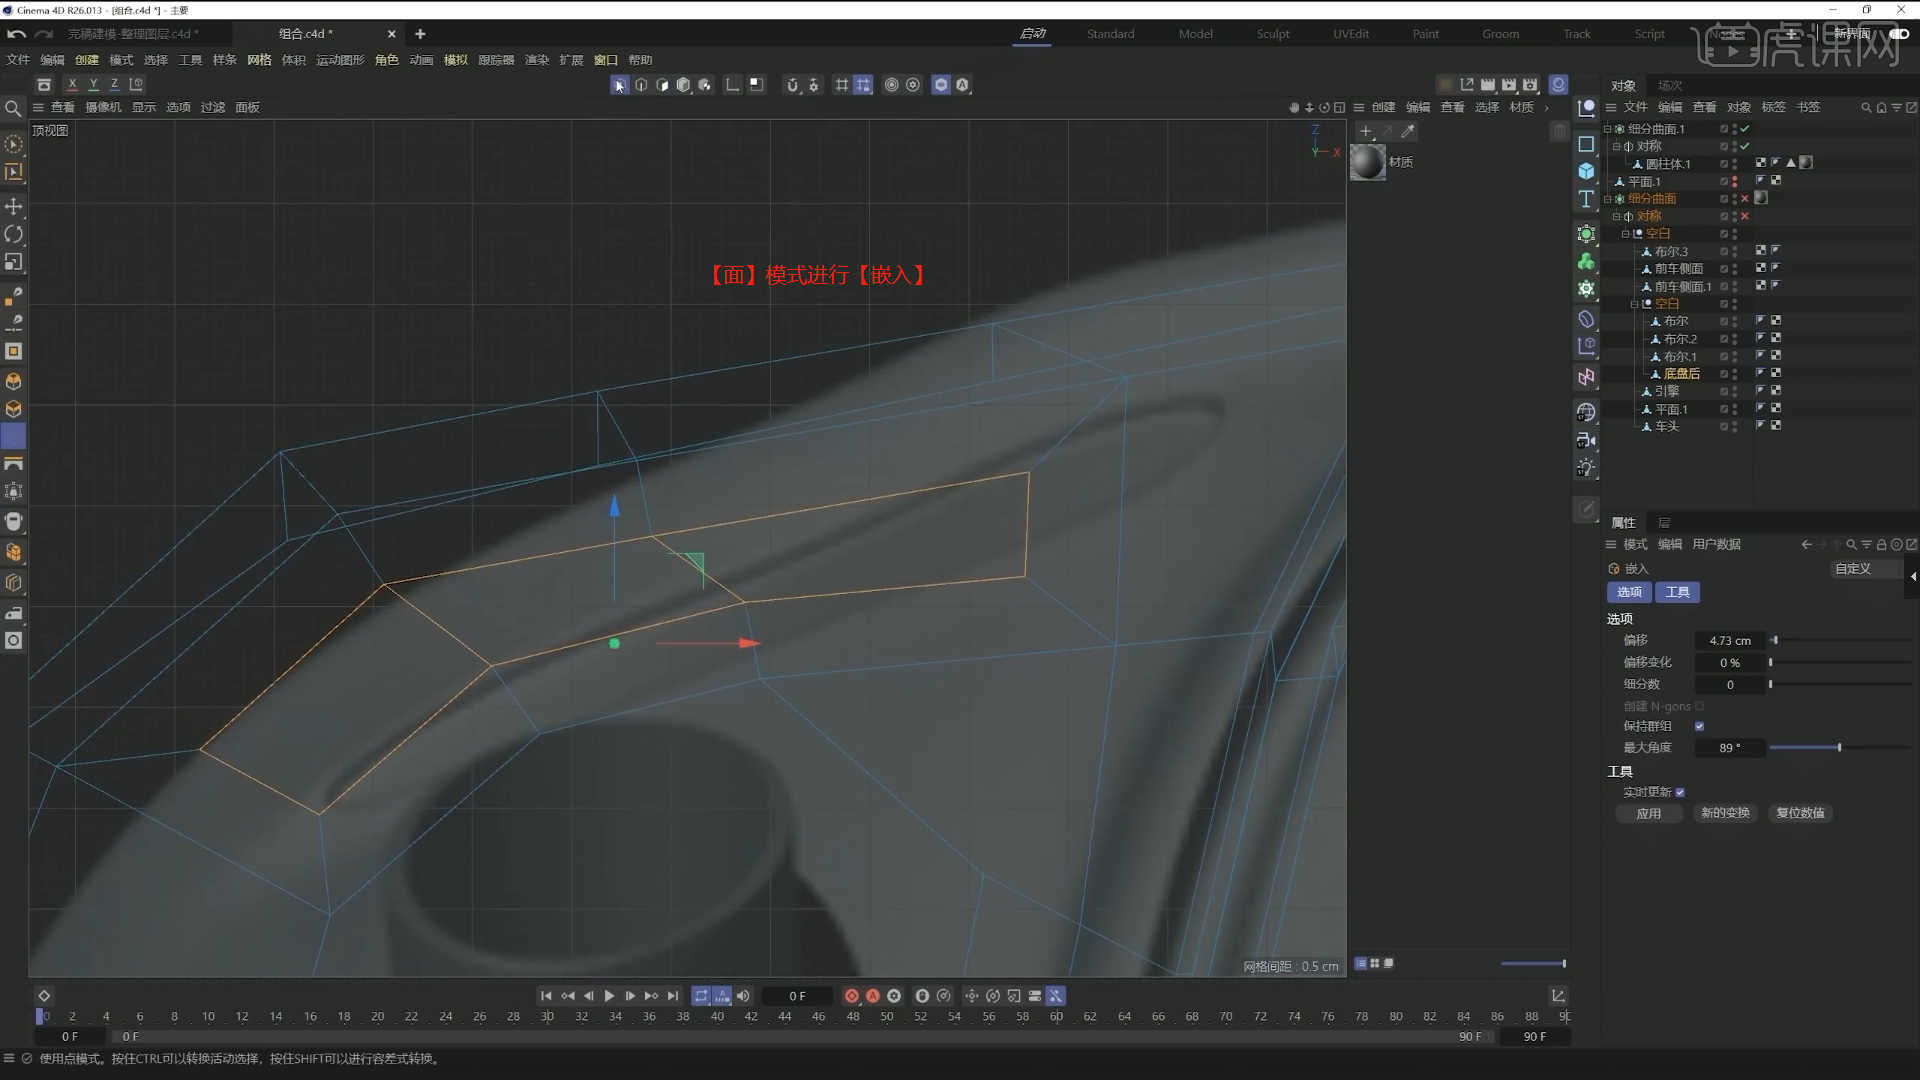Click the Undo arrow icon
Viewport: 1920px width, 1080px height.
click(x=16, y=34)
